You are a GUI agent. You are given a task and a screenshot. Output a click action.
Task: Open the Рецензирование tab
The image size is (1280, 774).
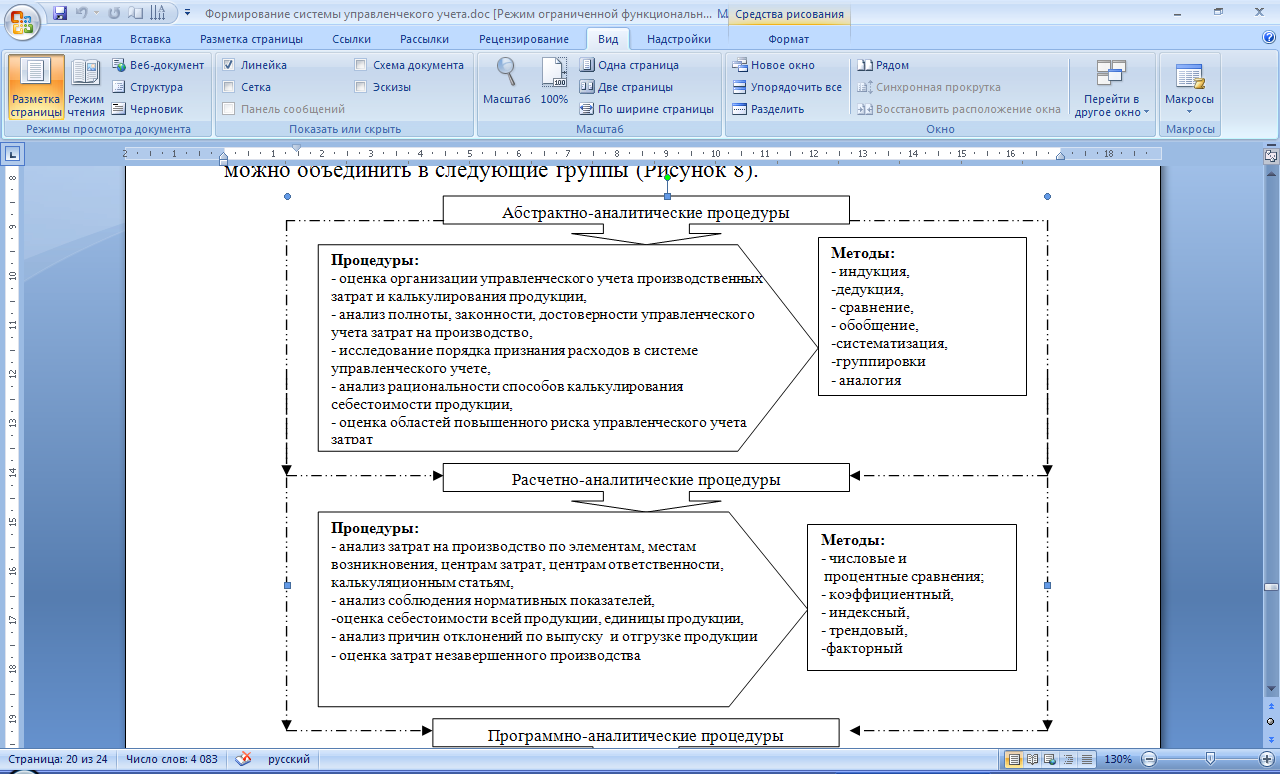pyautogui.click(x=522, y=39)
